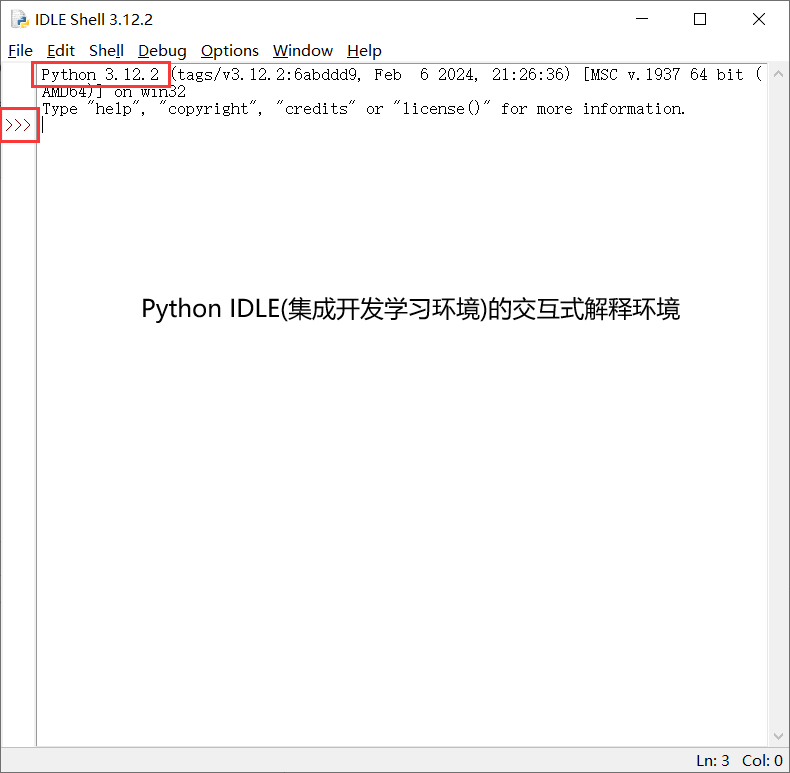Expand the Shell menu

click(106, 51)
